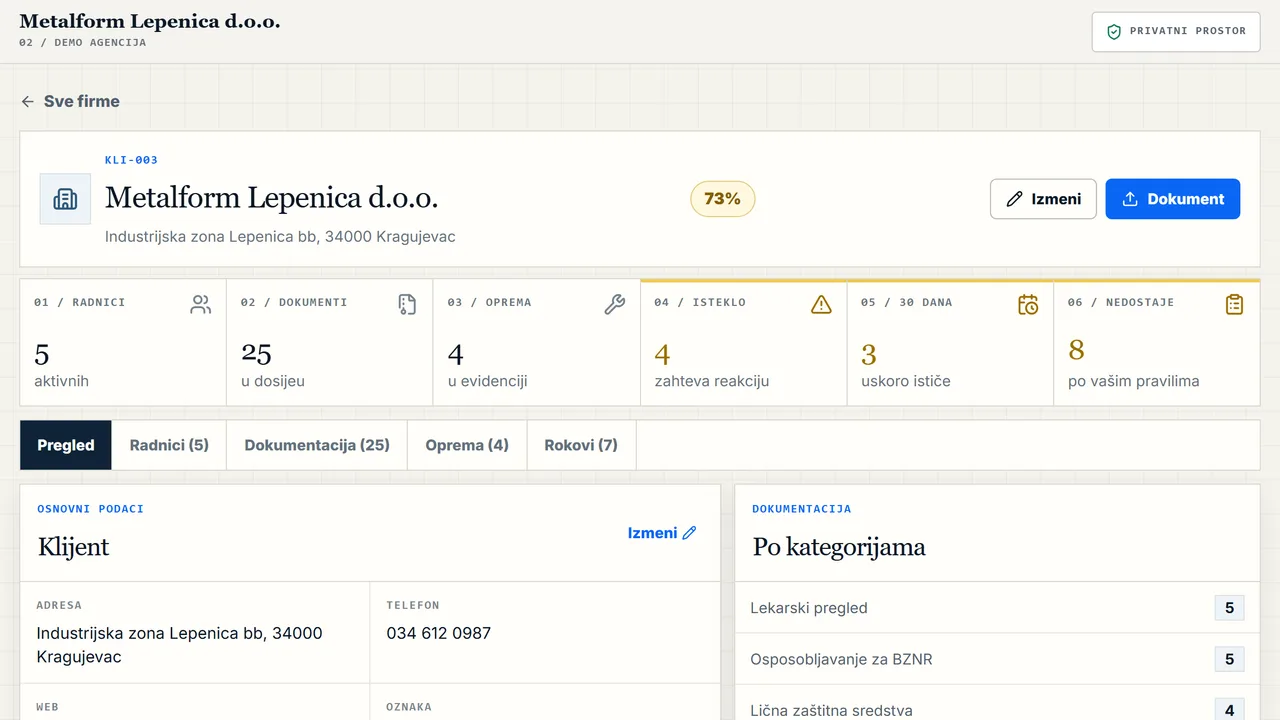Viewport: 1280px width, 720px height.
Task: Click the Osposobljavanje za BZNR category row
Action: tap(997, 659)
